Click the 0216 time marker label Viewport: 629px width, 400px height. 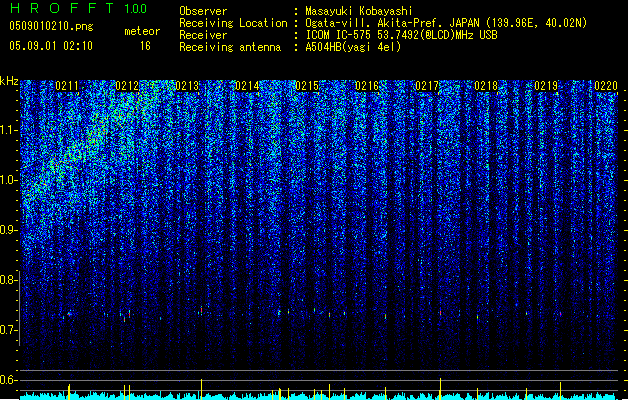click(x=367, y=86)
